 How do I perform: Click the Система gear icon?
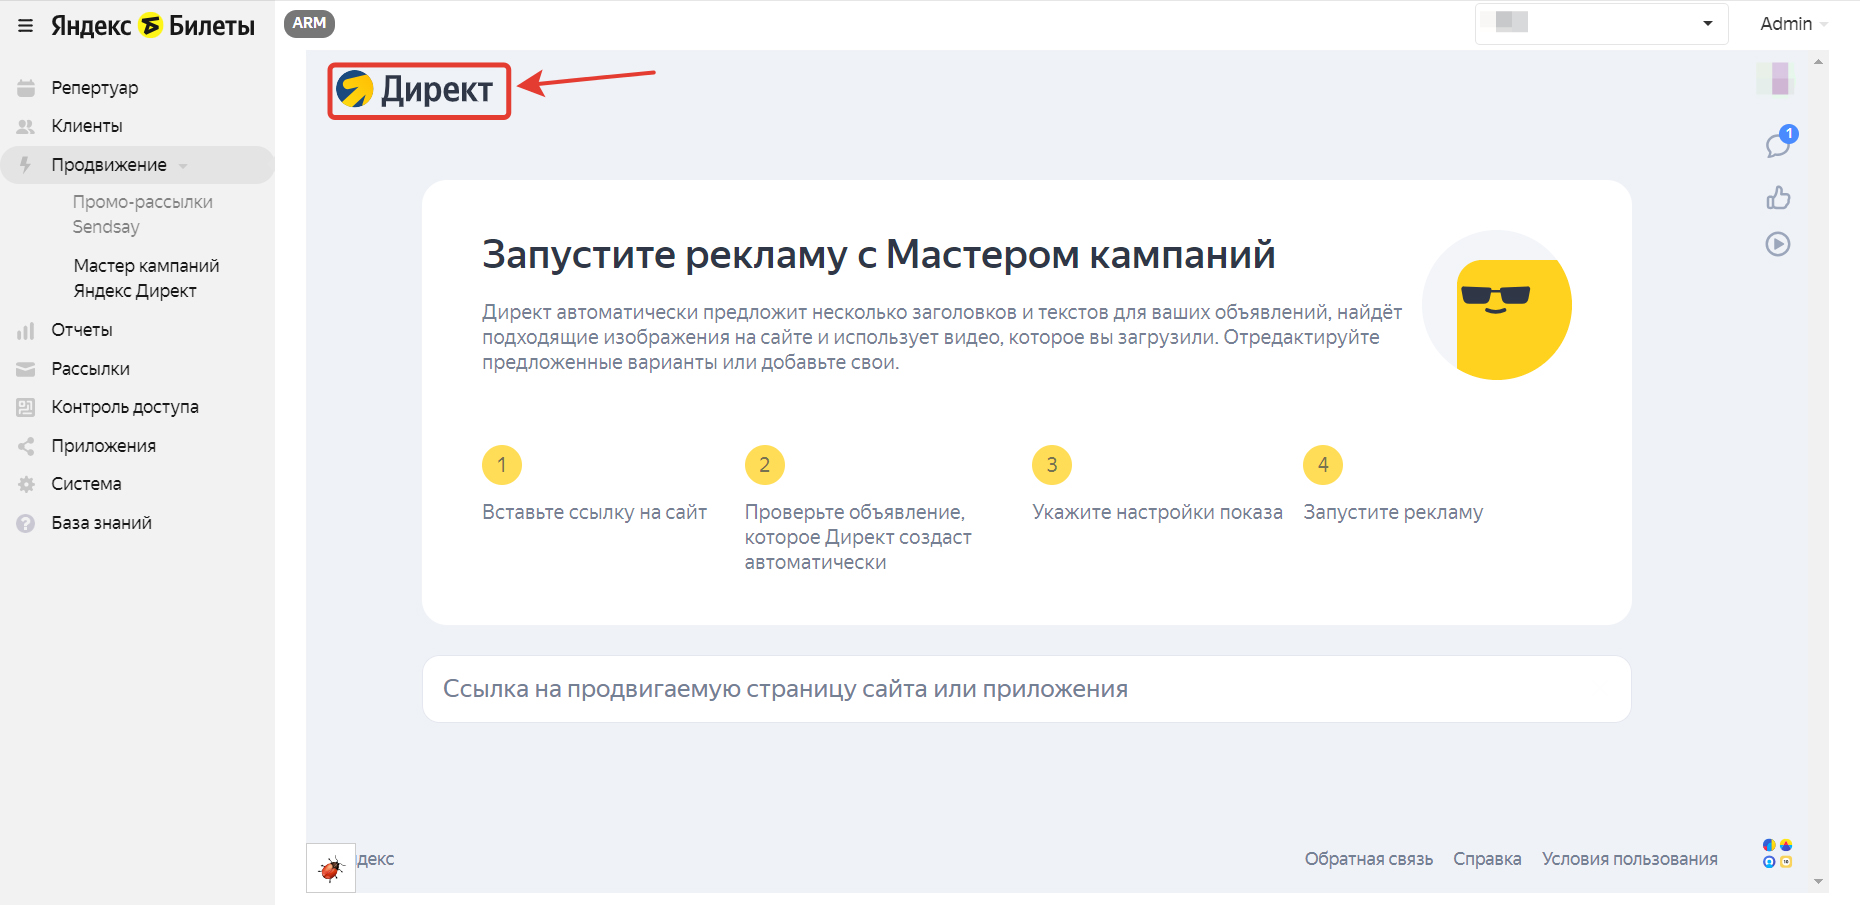[26, 484]
